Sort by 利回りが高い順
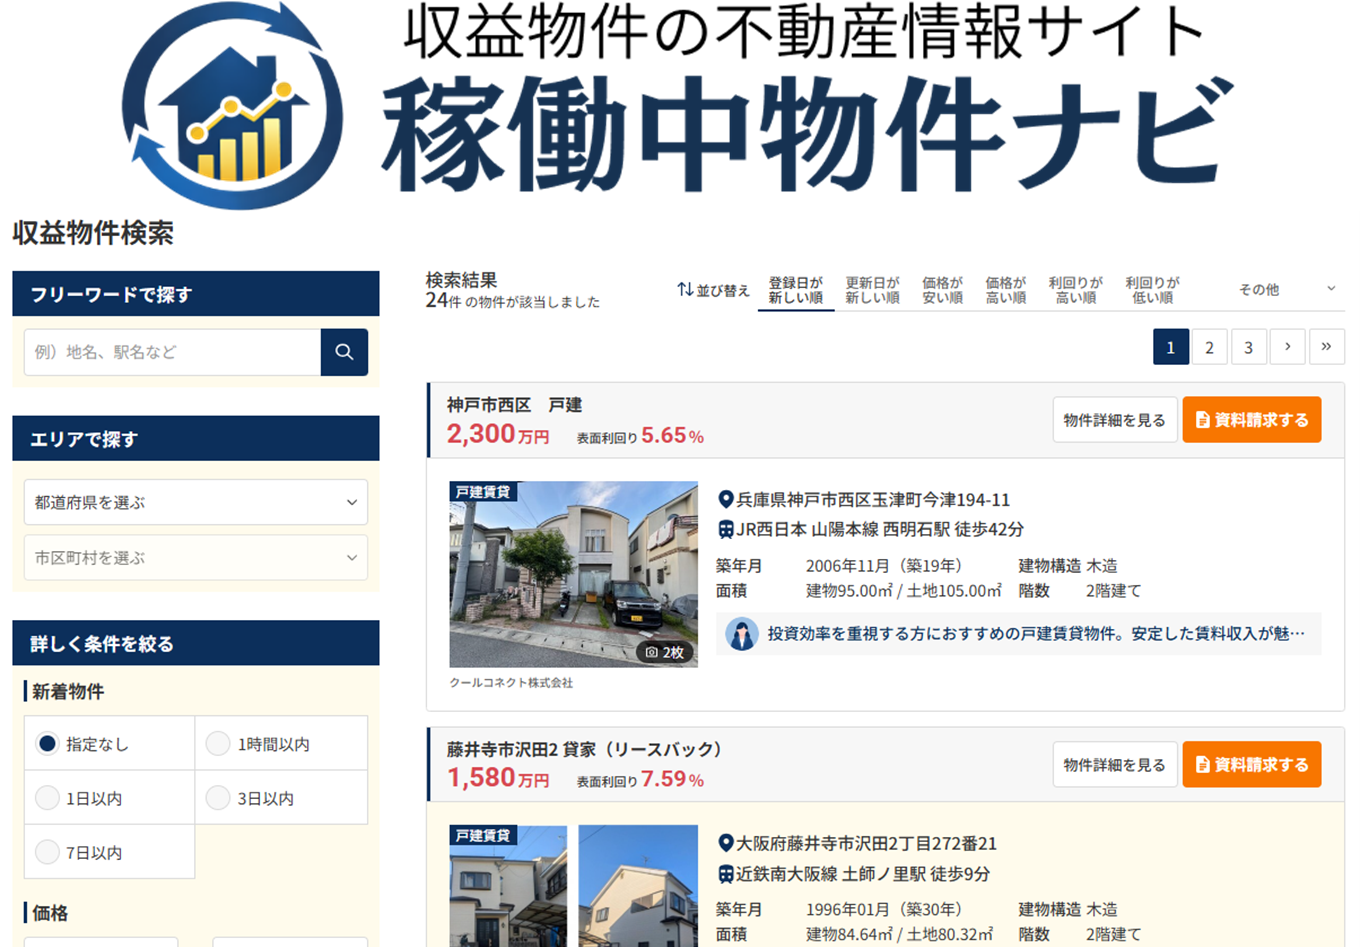 1075,290
